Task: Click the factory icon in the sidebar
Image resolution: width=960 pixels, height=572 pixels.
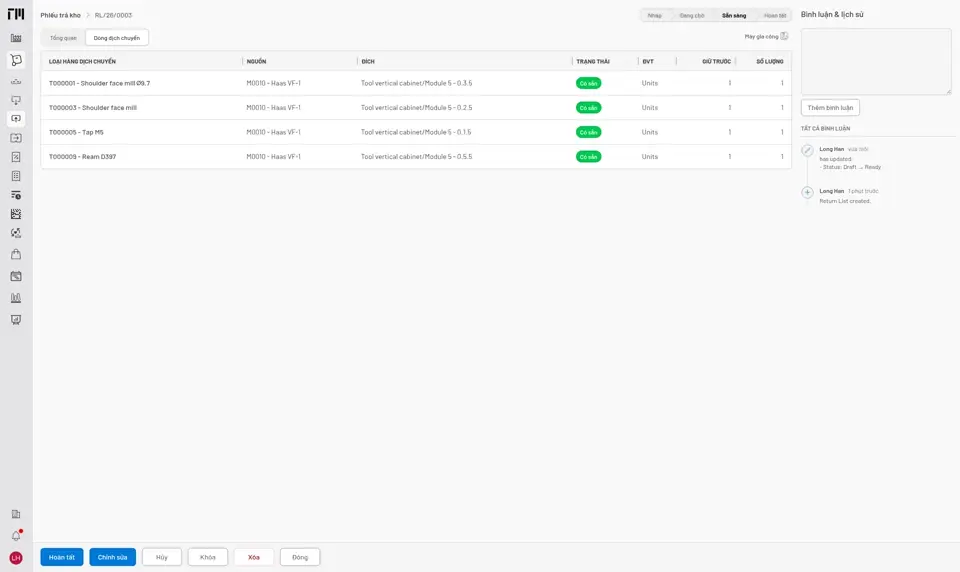Action: (16, 38)
